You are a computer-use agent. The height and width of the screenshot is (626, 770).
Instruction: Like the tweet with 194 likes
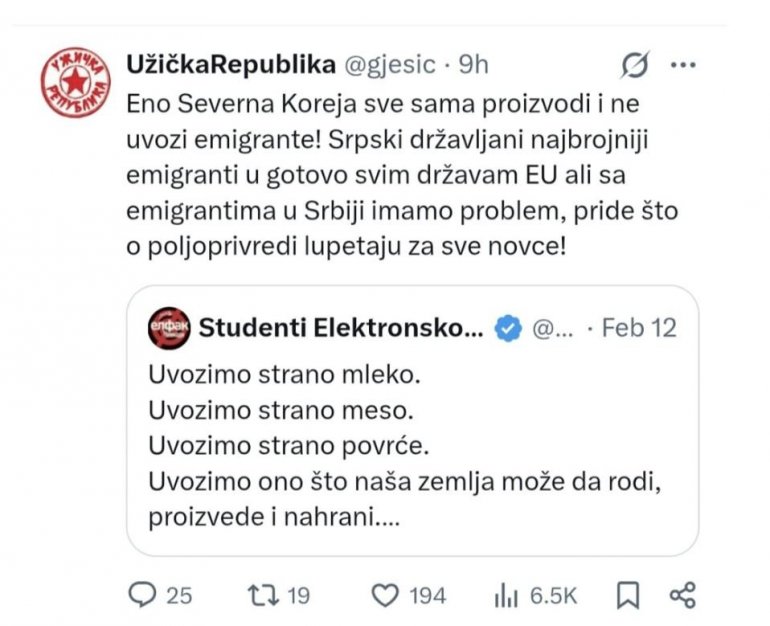[385, 595]
